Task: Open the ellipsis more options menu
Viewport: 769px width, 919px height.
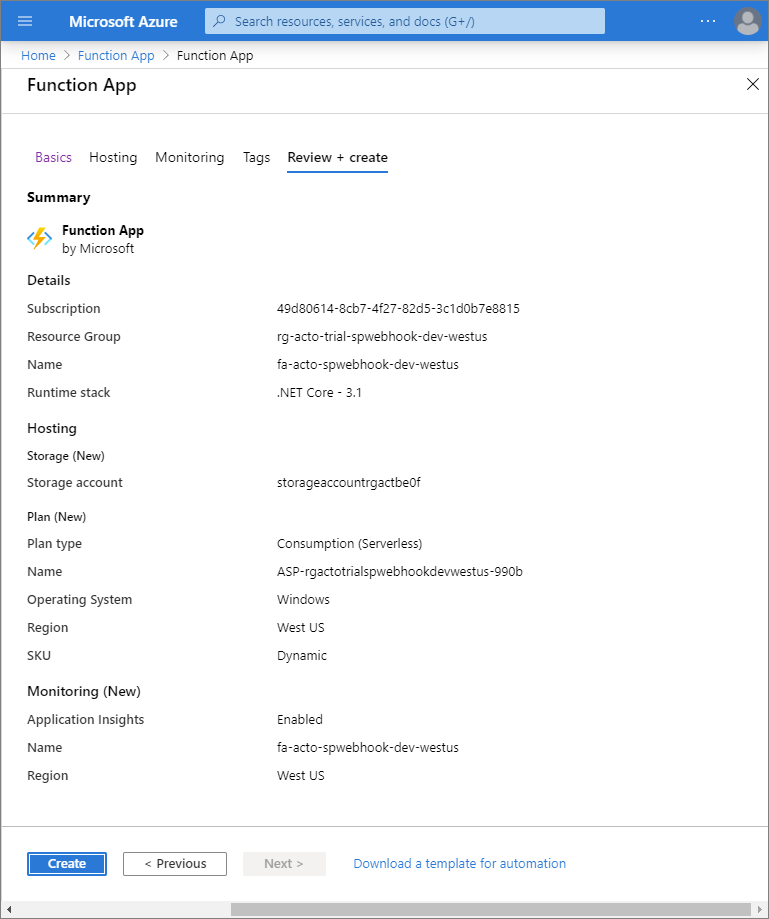Action: coord(707,21)
